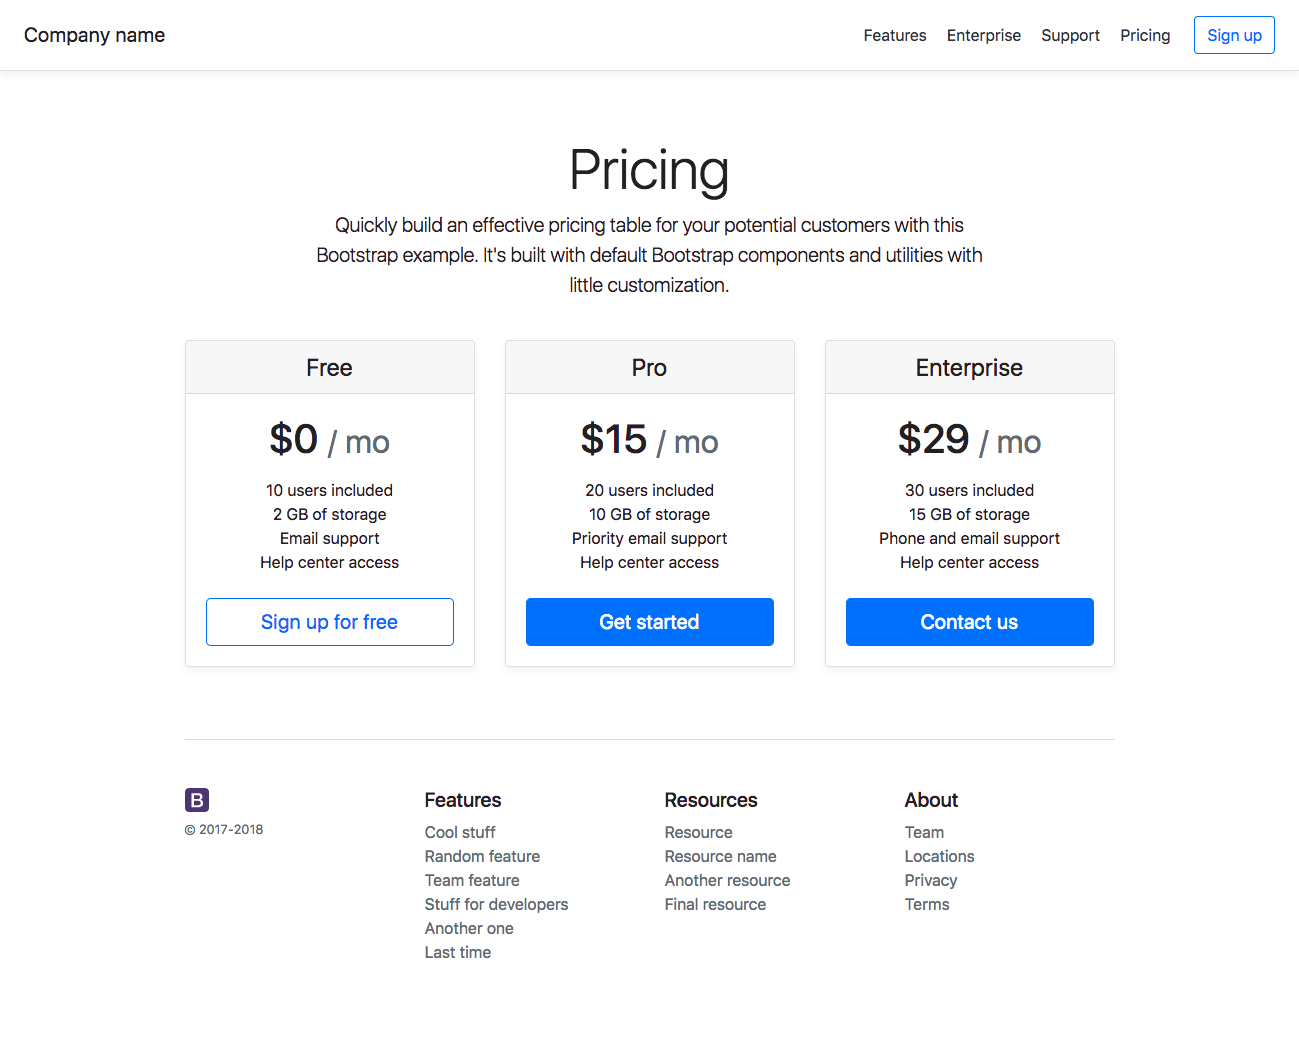Follow the Another resource link

click(x=727, y=880)
